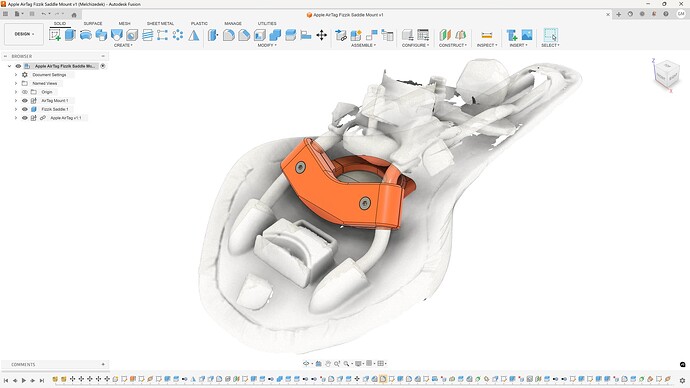Select the Split Body tool
The height and width of the screenshot is (388, 690).
coord(290,35)
